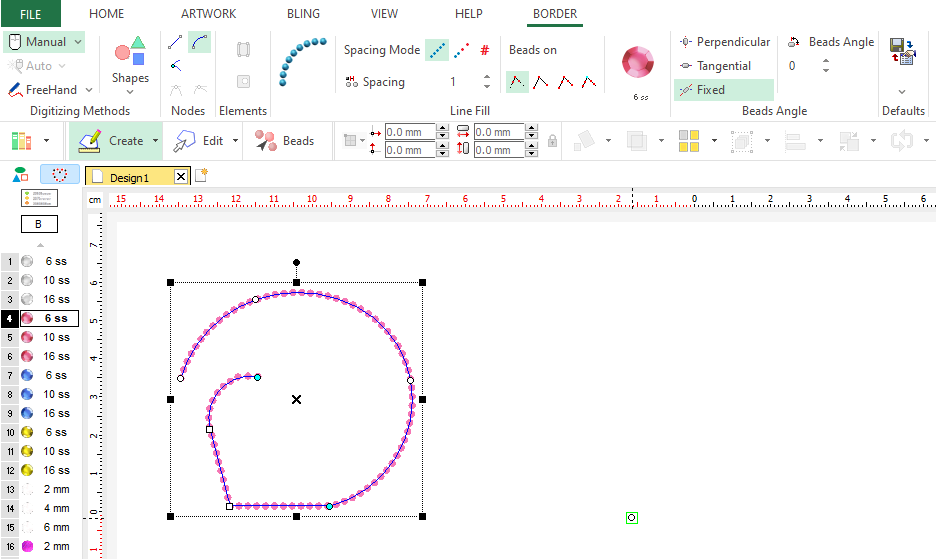This screenshot has width=936, height=559.
Task: Switch to the VIEW ribbon tab
Action: pos(384,13)
